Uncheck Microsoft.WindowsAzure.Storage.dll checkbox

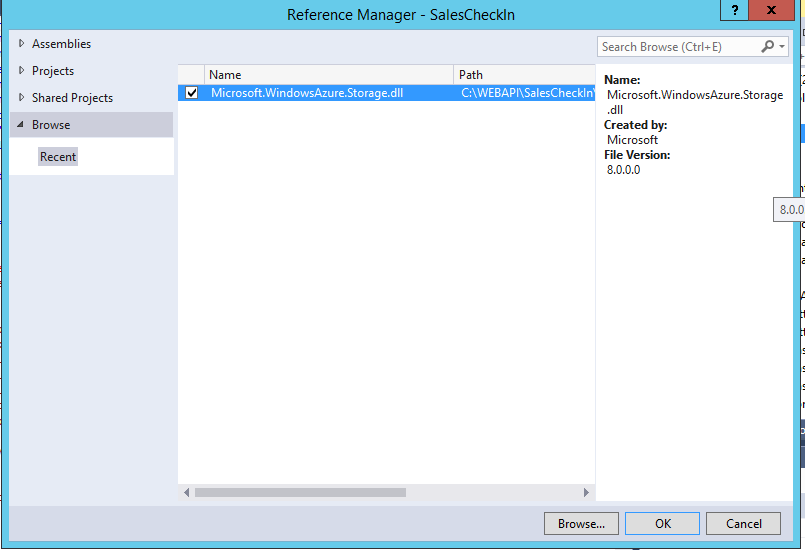(191, 93)
